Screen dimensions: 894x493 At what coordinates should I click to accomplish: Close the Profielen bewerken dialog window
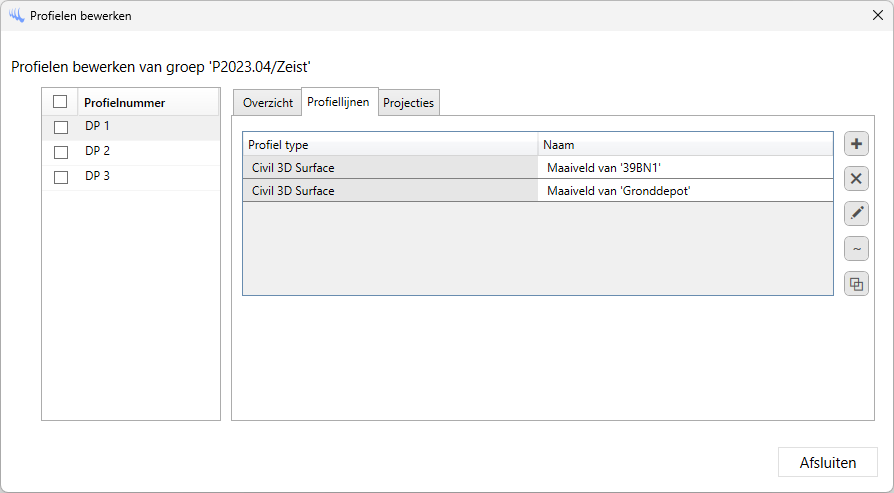(877, 16)
